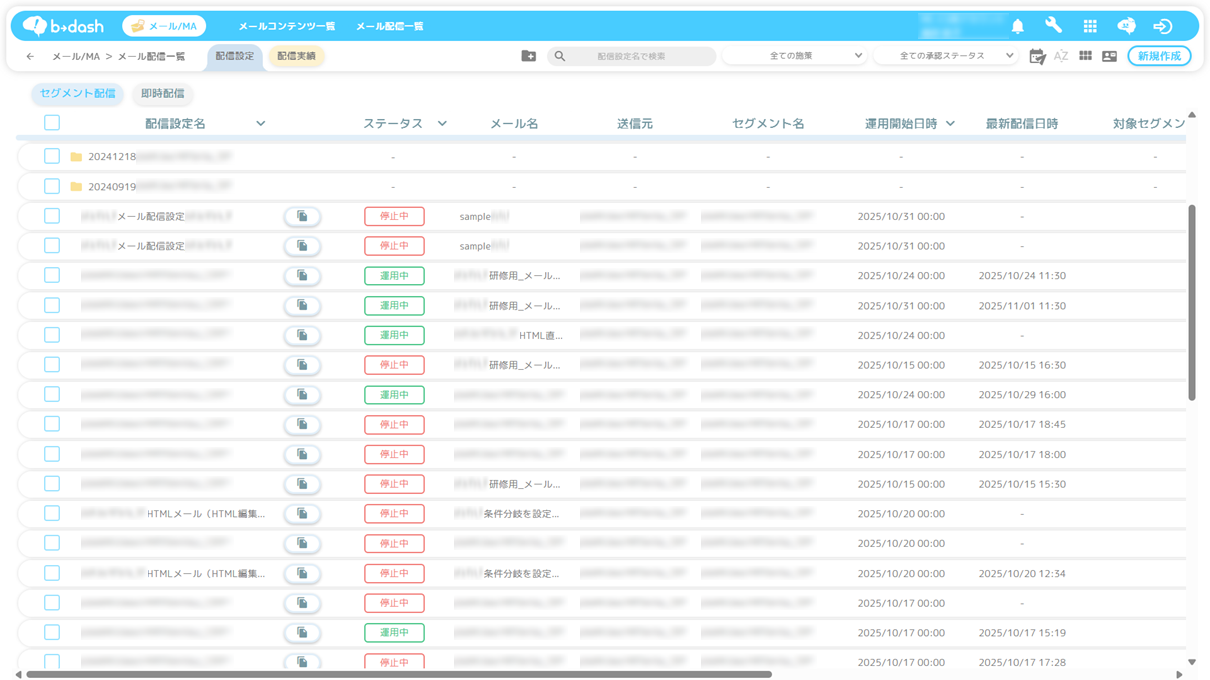1210x680 pixels.
Task: Select the checkbox for folder 20240919
Action: tap(52, 186)
